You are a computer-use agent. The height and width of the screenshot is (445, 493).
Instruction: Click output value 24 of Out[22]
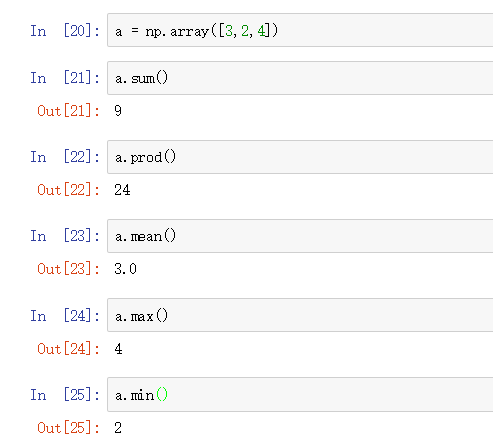click(x=122, y=190)
